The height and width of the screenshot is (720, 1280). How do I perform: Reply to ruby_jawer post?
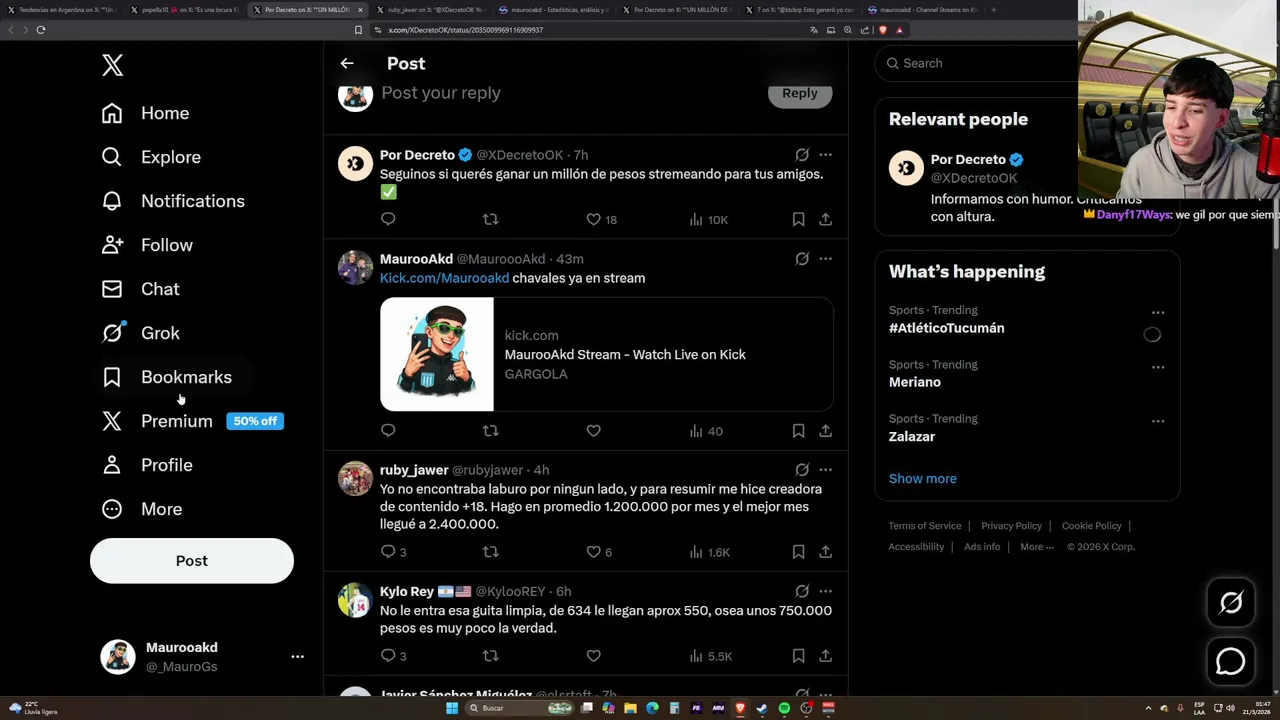[392, 552]
